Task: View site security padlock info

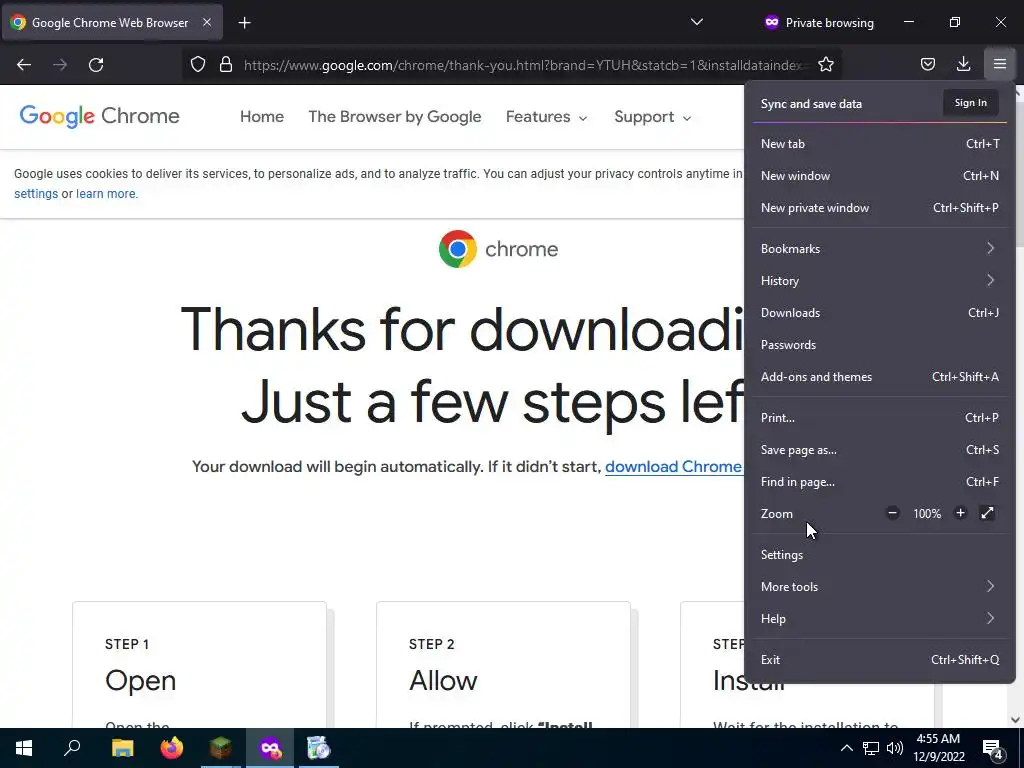Action: pyautogui.click(x=226, y=64)
